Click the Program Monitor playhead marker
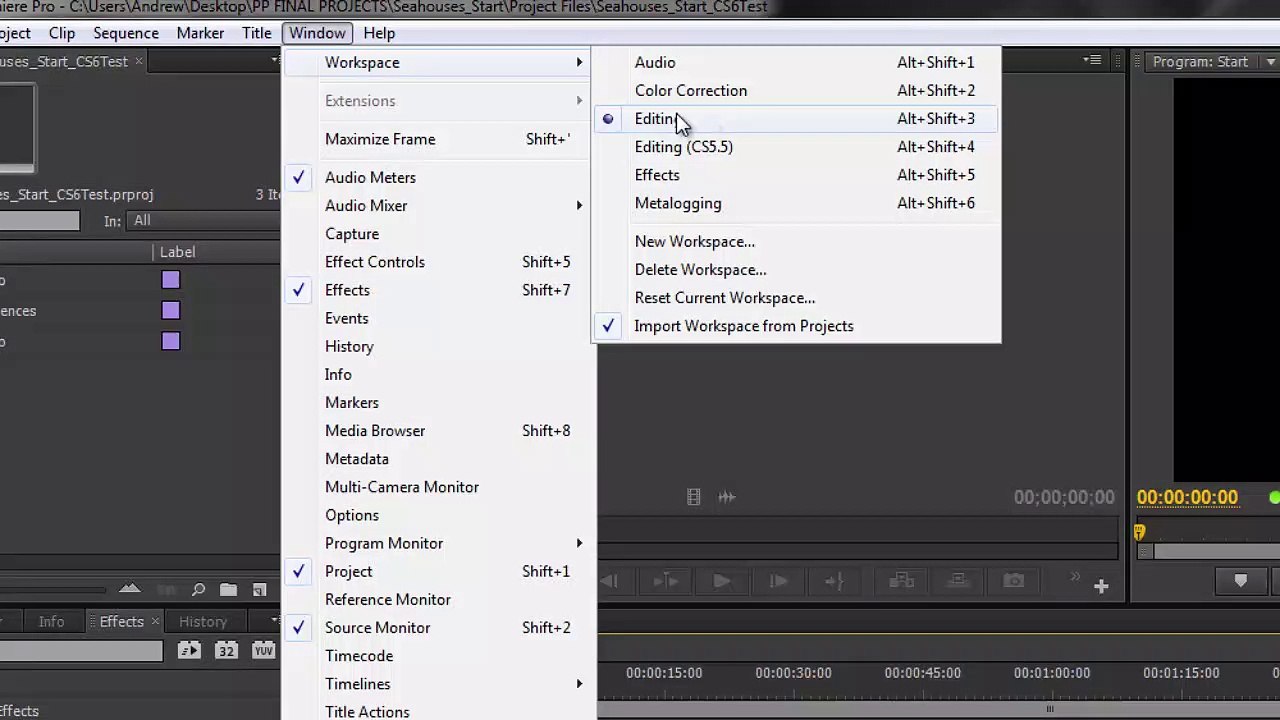 pos(1139,534)
